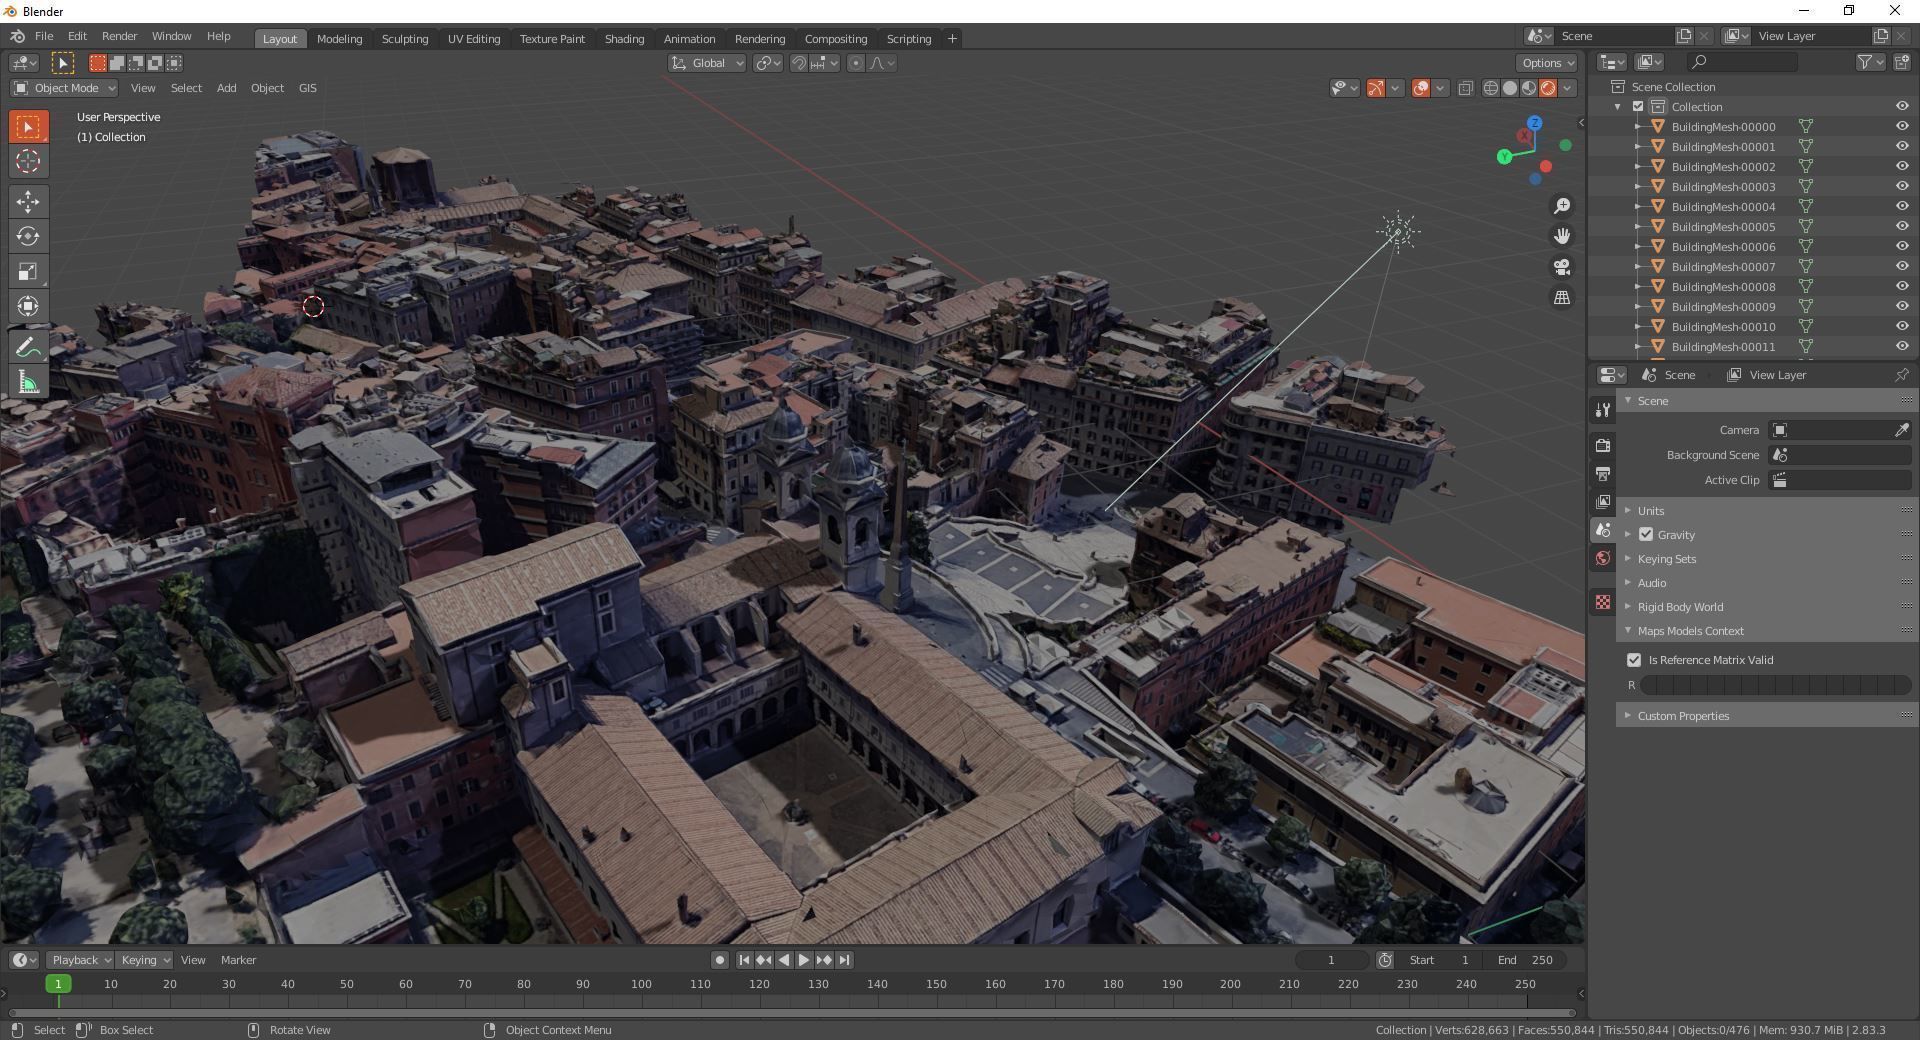Switch to rendered viewport shading
Screen dimensions: 1920x1040
coord(1548,88)
